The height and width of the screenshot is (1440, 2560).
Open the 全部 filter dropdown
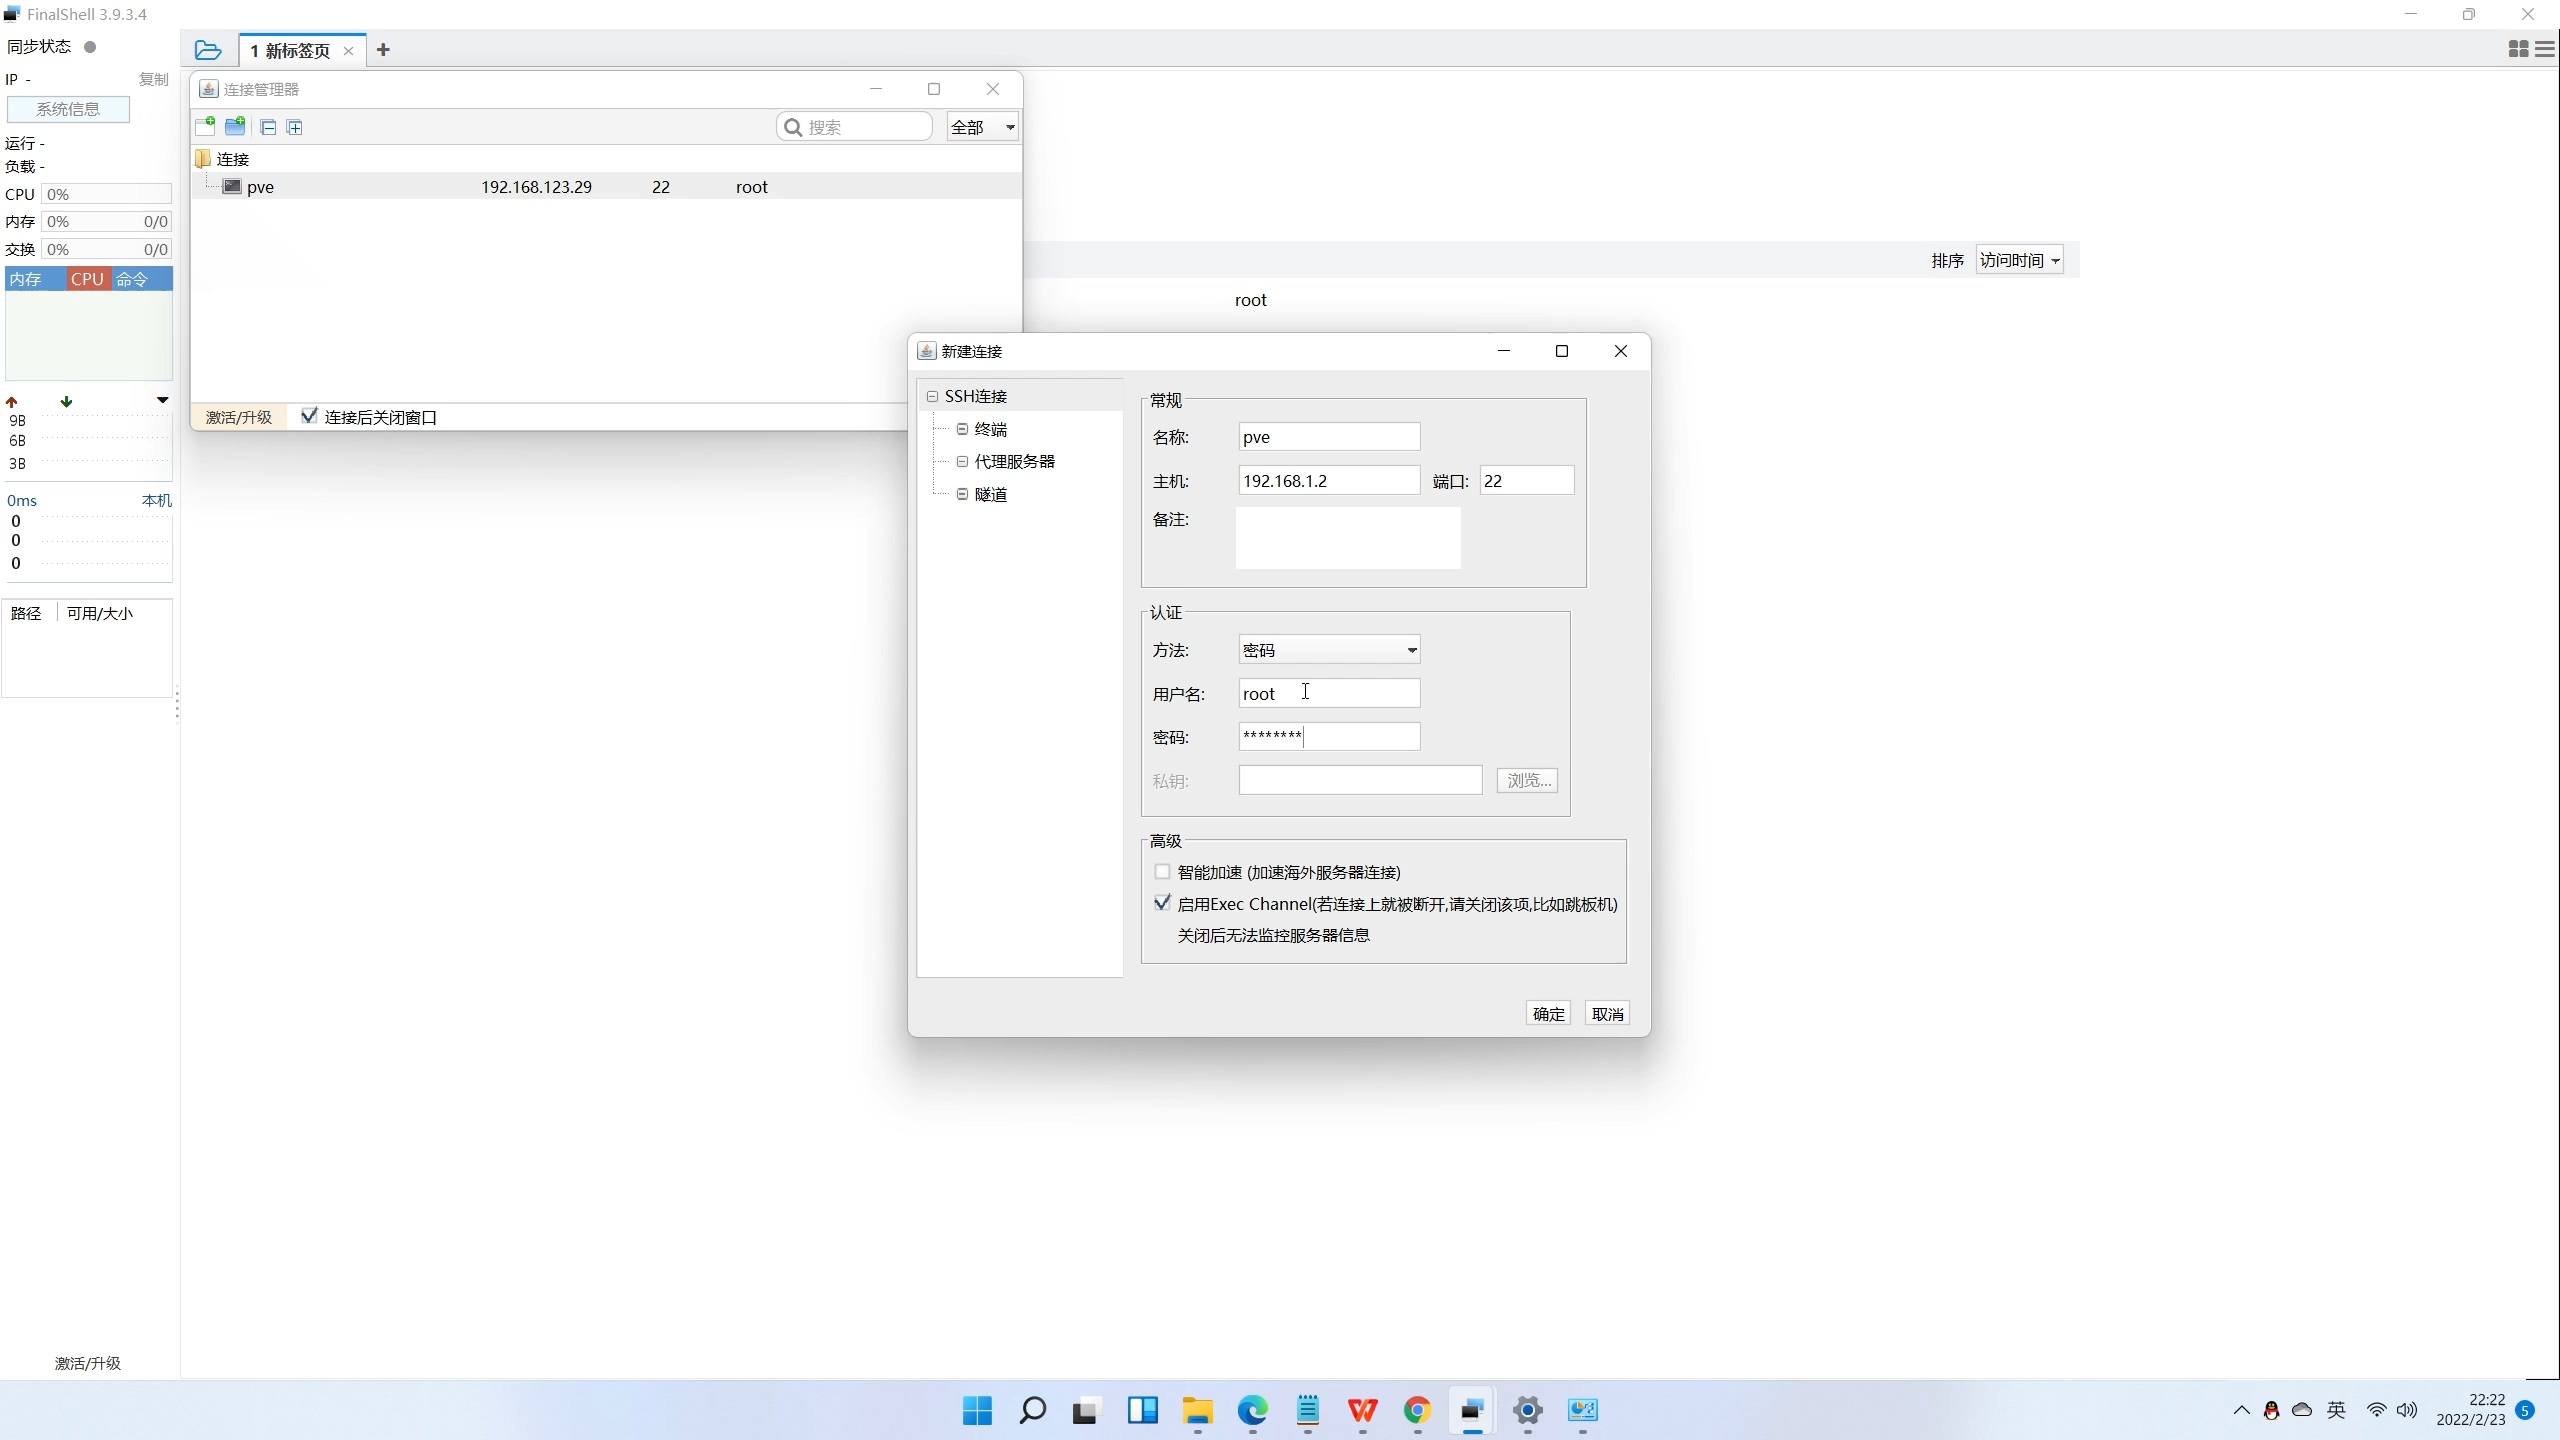click(983, 127)
